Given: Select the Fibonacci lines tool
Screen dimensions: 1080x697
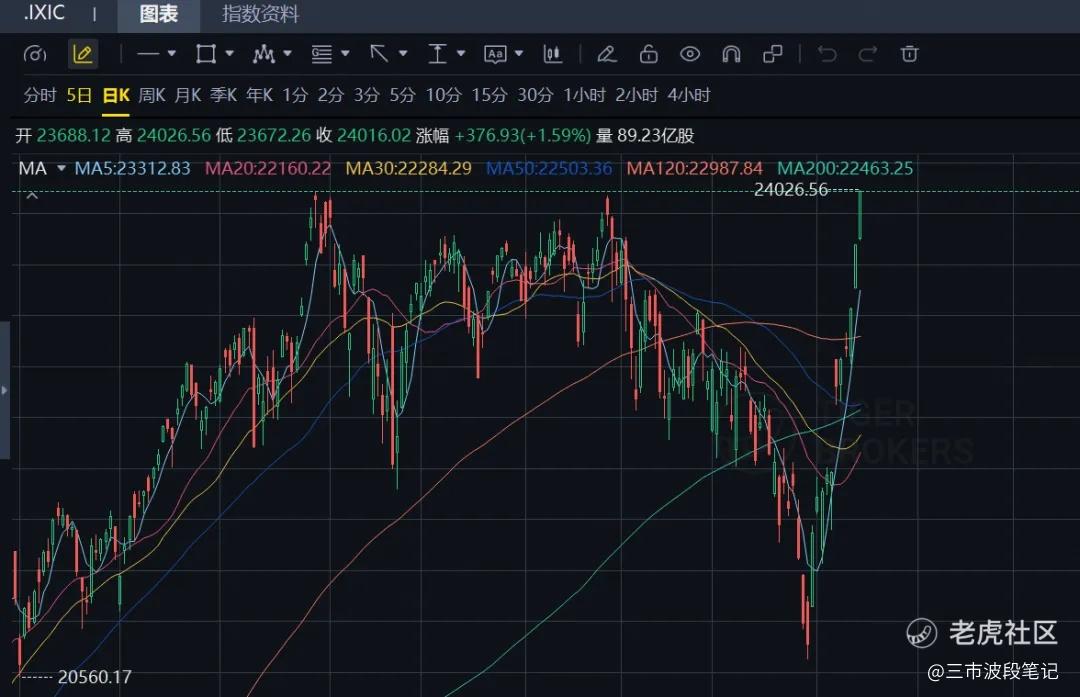Looking at the screenshot, I should pyautogui.click(x=322, y=54).
